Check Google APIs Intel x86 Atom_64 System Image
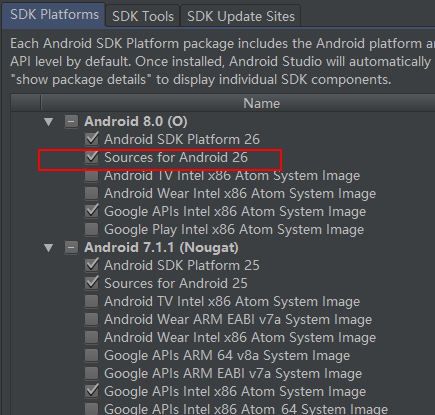The width and height of the screenshot is (435, 415). pos(91,409)
